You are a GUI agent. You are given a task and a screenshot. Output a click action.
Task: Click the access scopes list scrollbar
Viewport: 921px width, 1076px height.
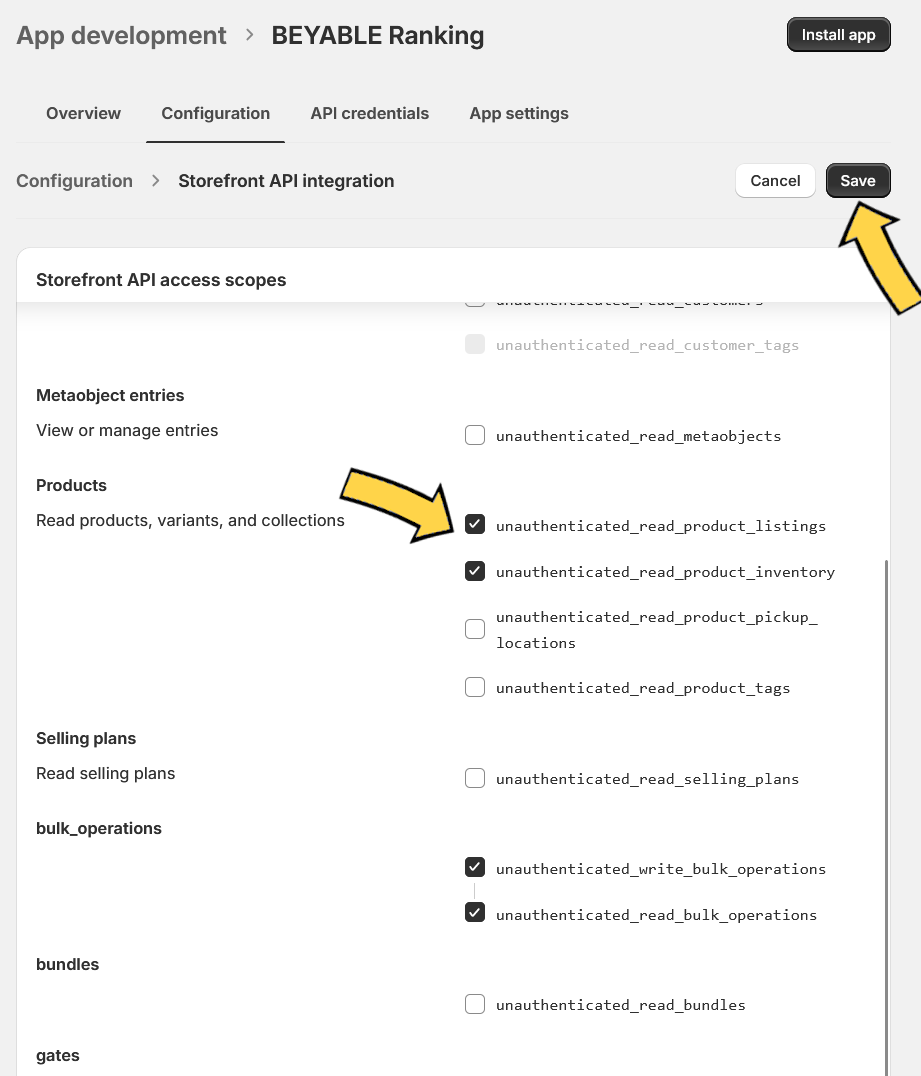click(x=886, y=817)
